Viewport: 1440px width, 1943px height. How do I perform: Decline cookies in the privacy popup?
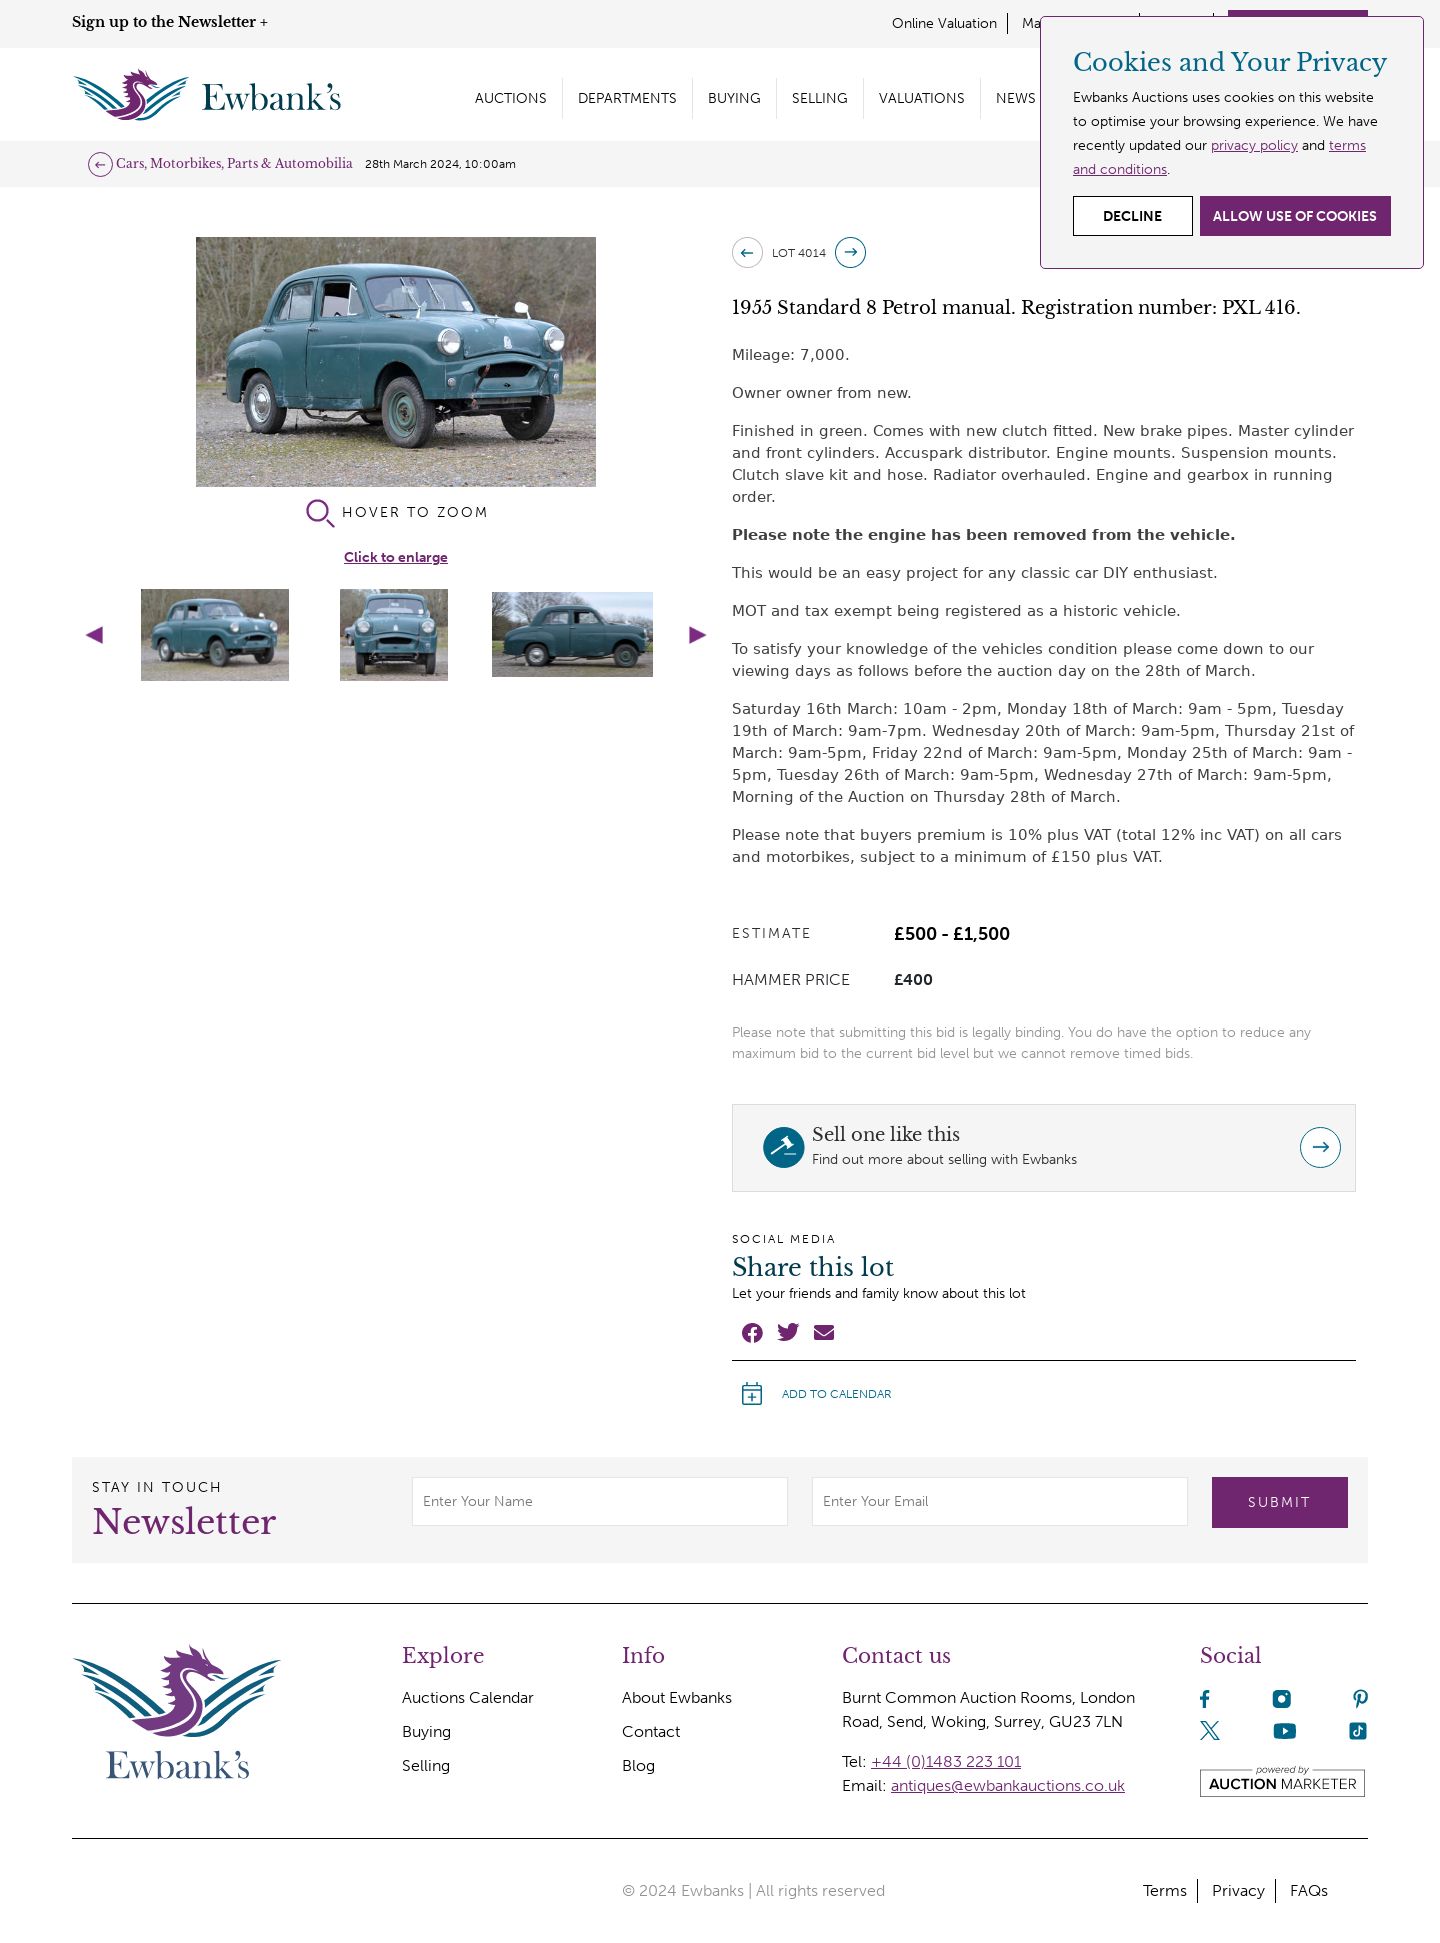point(1133,216)
